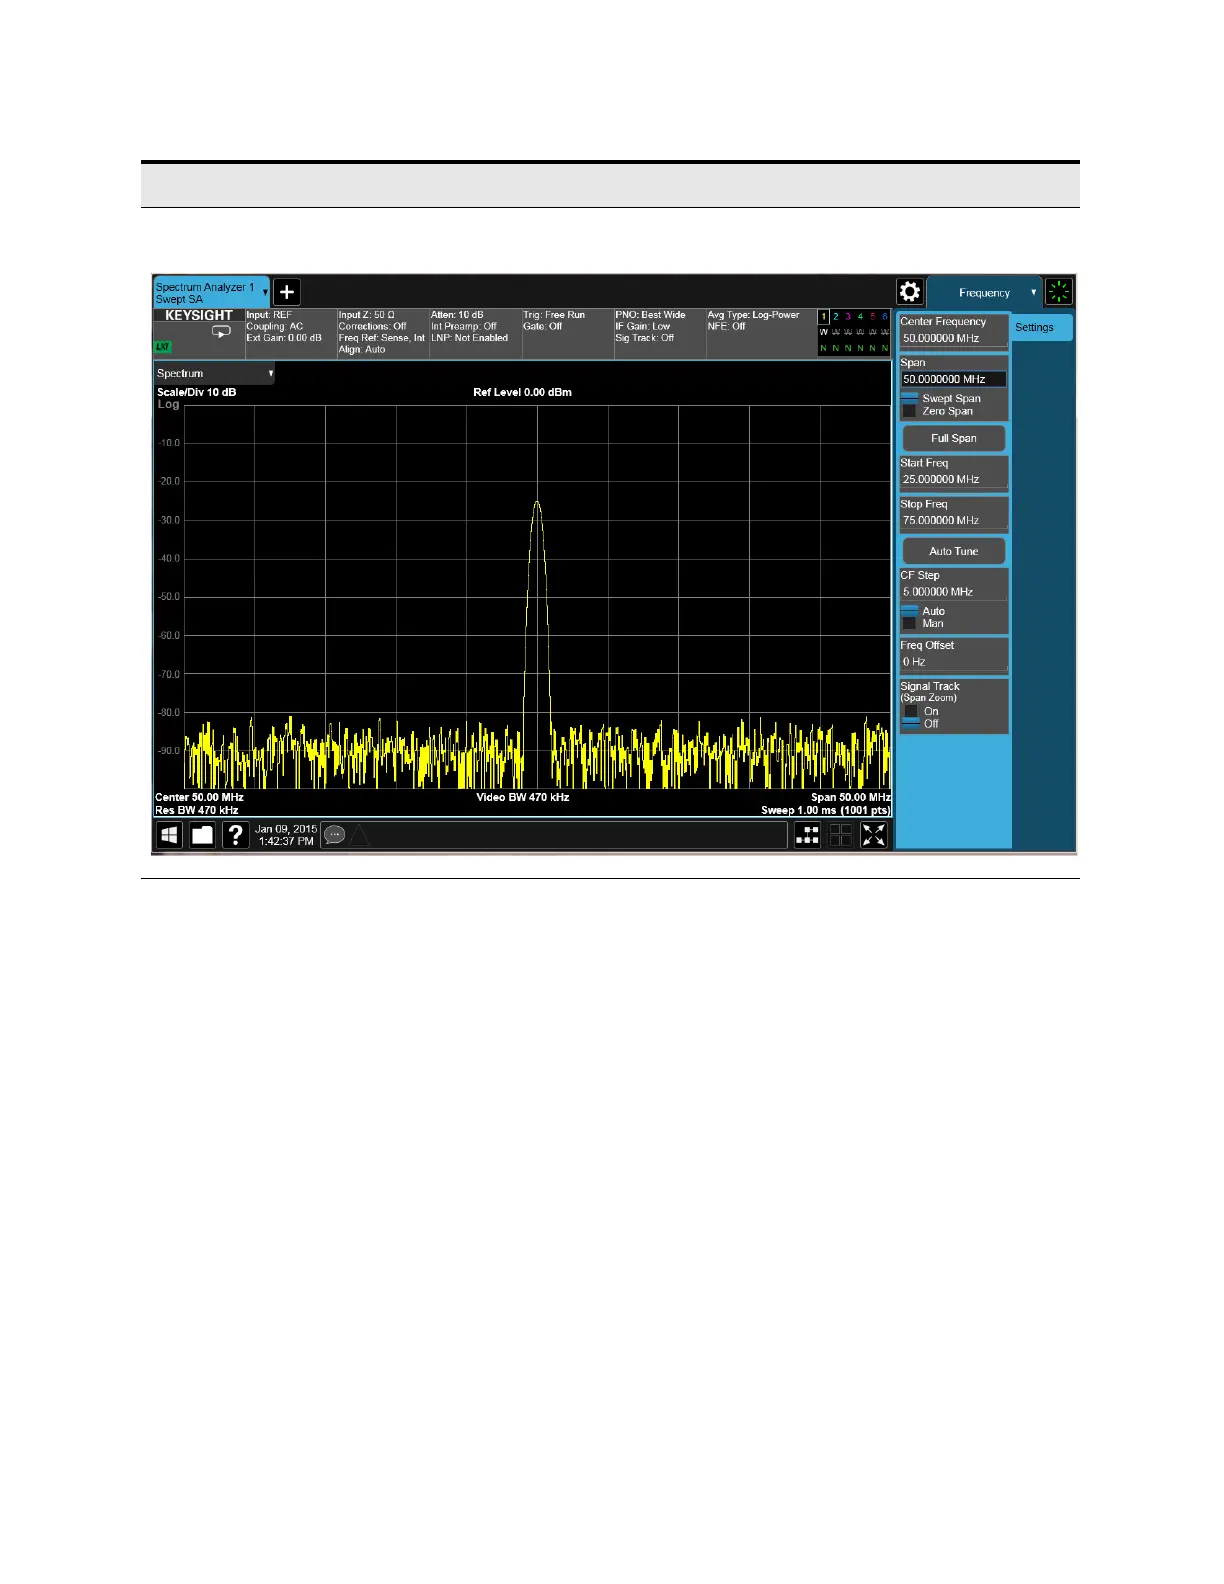Turn Signal Track Off
The height and width of the screenshot is (1584, 1224).
(x=920, y=723)
